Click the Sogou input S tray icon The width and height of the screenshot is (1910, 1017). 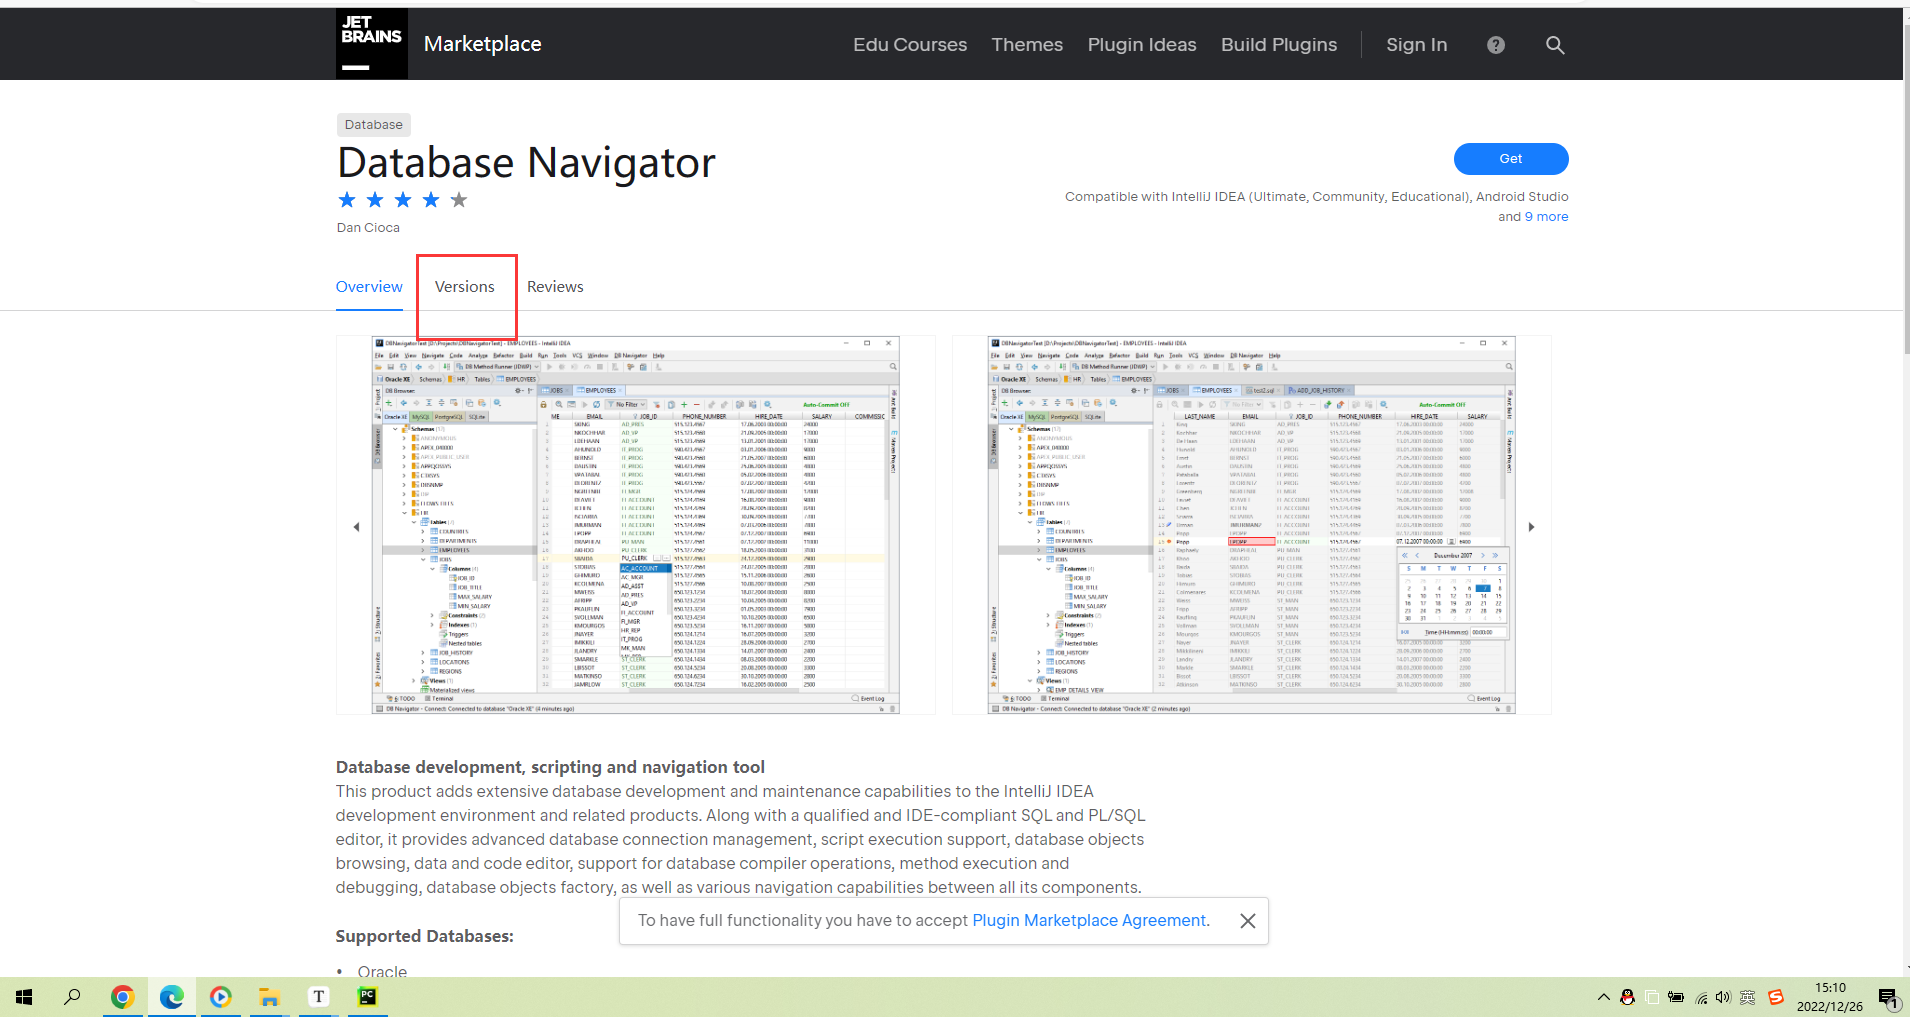click(x=1776, y=997)
